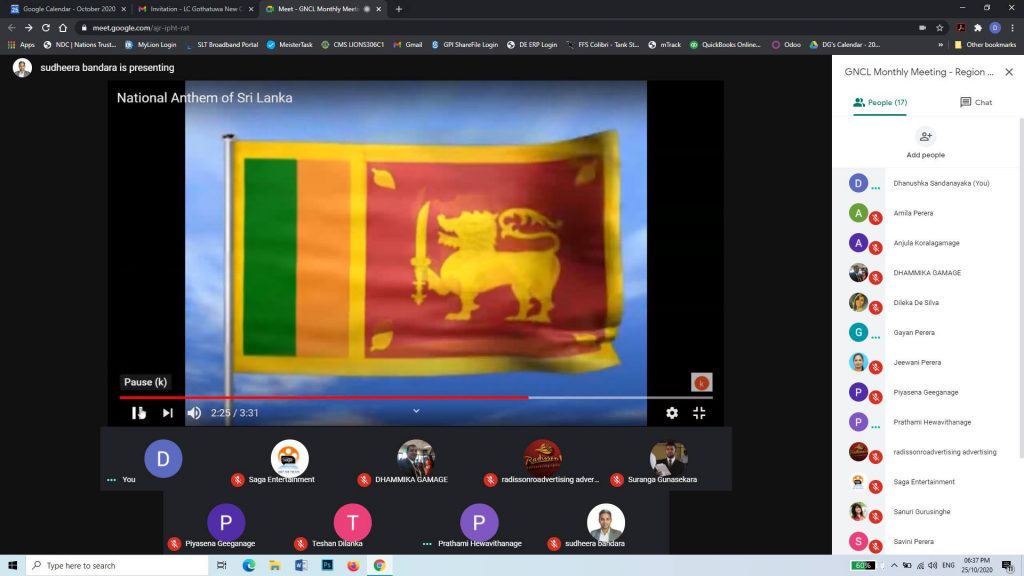Viewport: 1024px width, 576px height.
Task: Click Add people in the side panel
Action: point(925,144)
